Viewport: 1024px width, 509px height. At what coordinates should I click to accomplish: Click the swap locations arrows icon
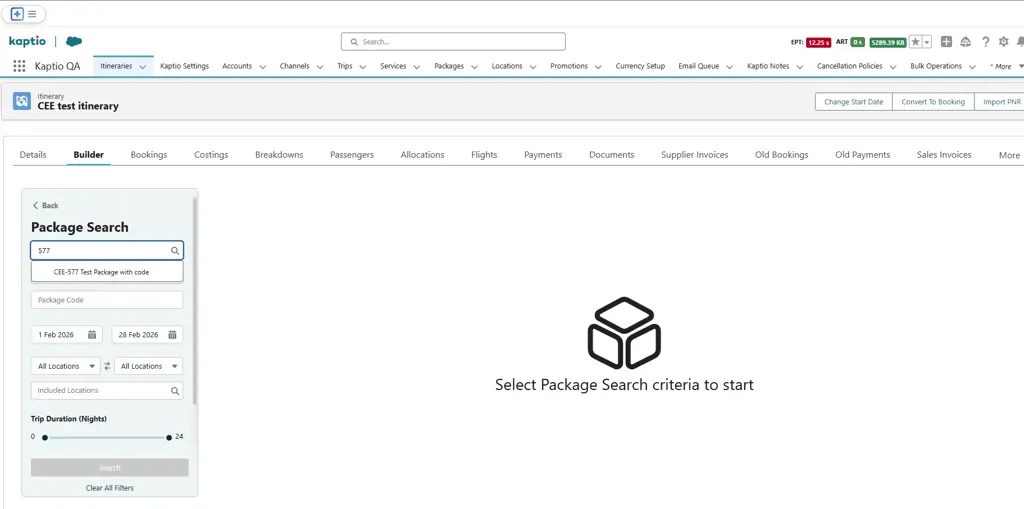pos(107,366)
